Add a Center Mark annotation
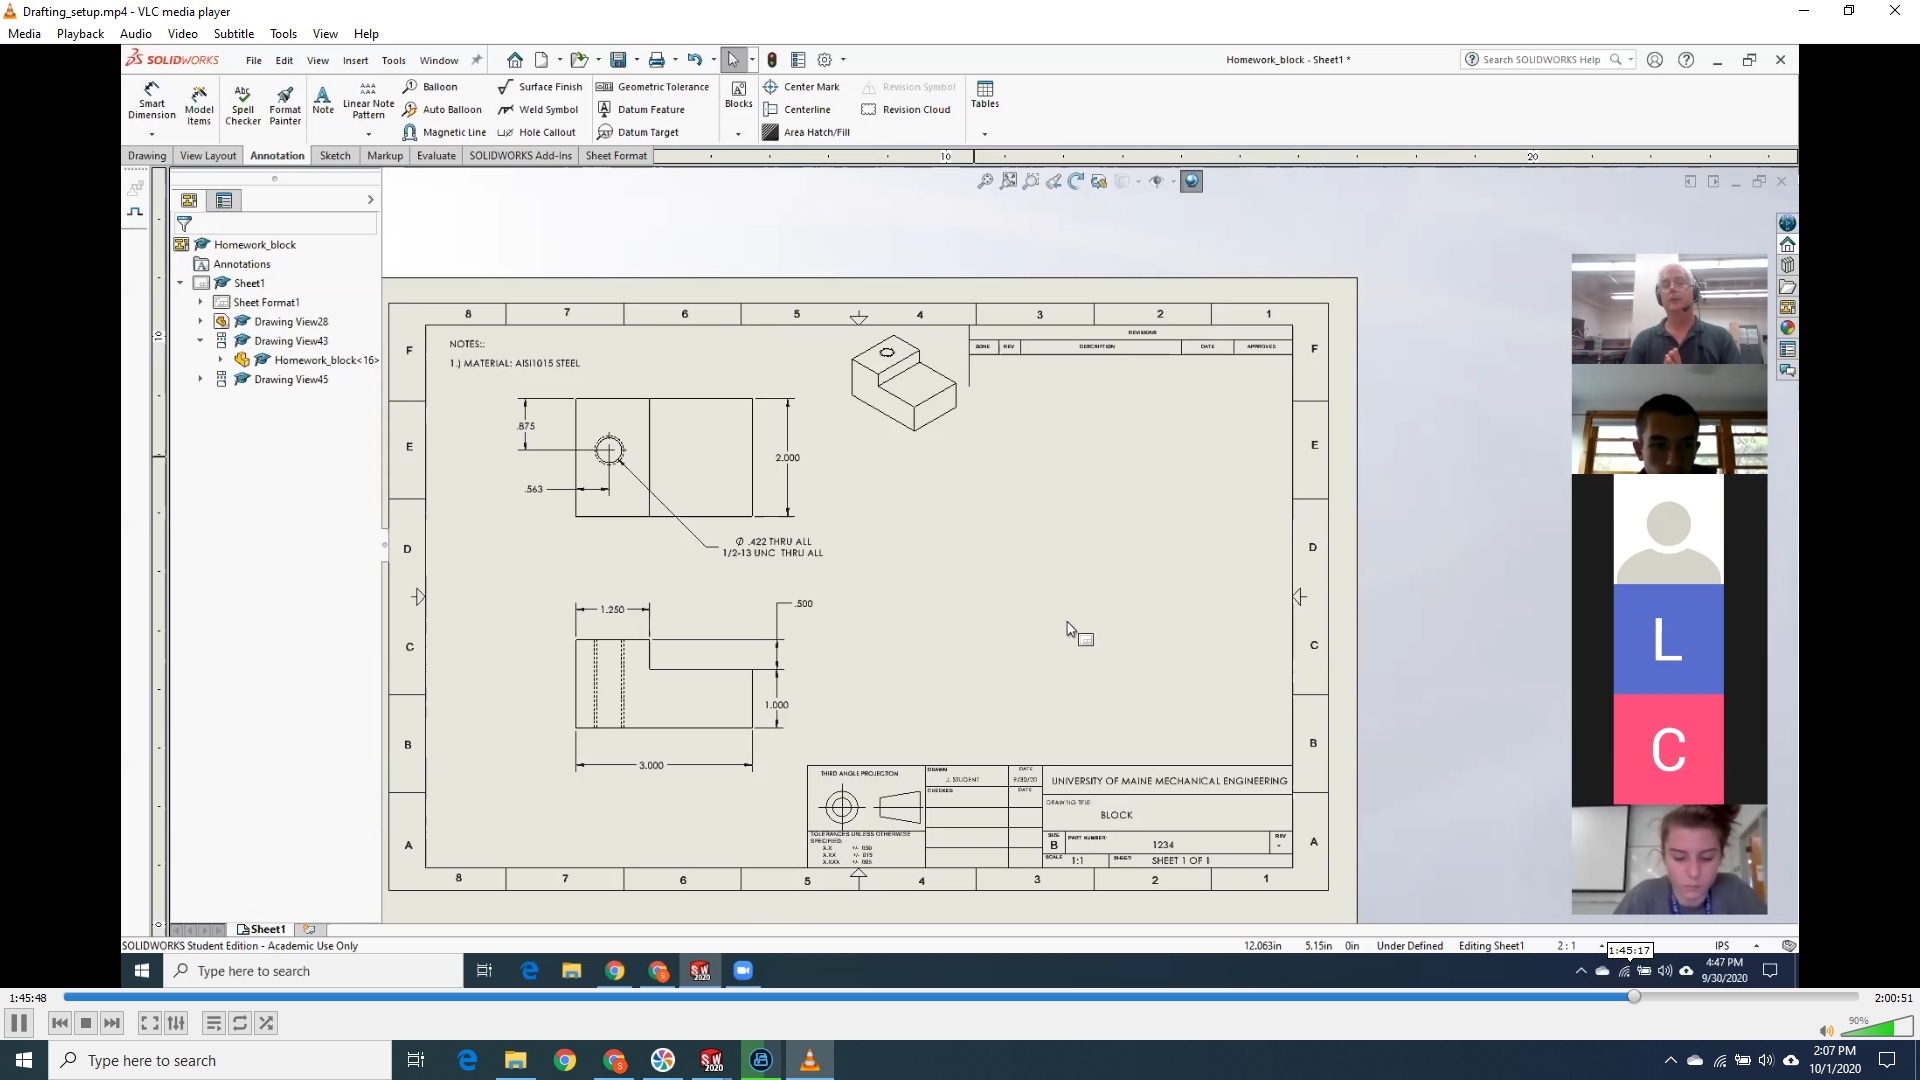Viewport: 1920px width, 1080px height. (x=803, y=86)
